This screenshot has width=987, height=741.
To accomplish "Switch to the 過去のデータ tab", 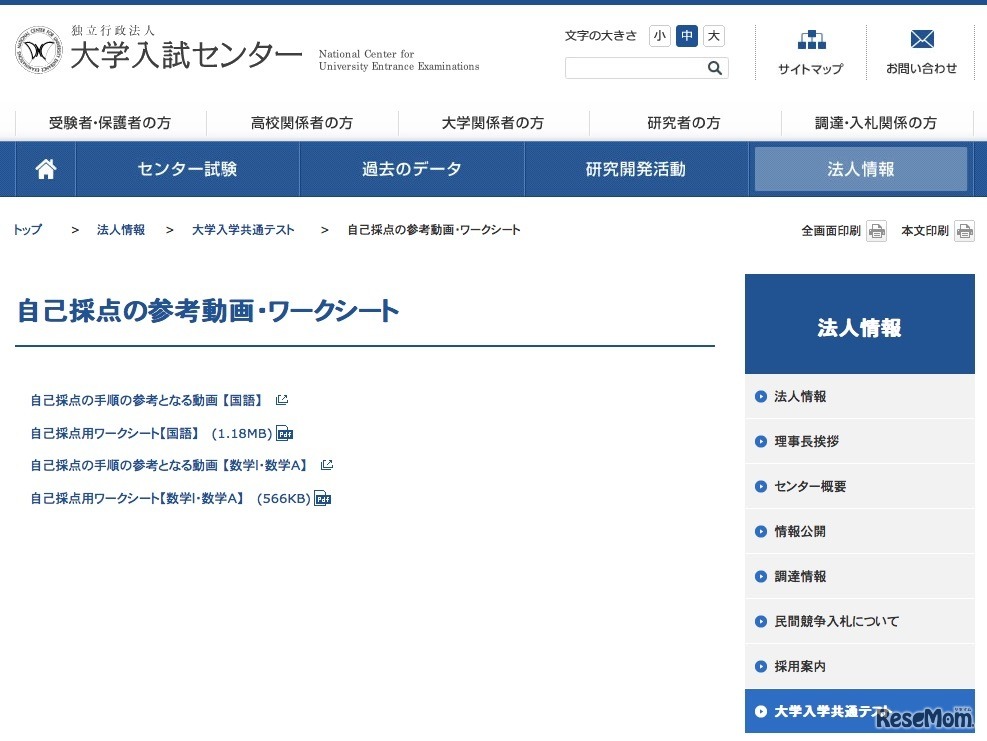I will click(x=411, y=168).
